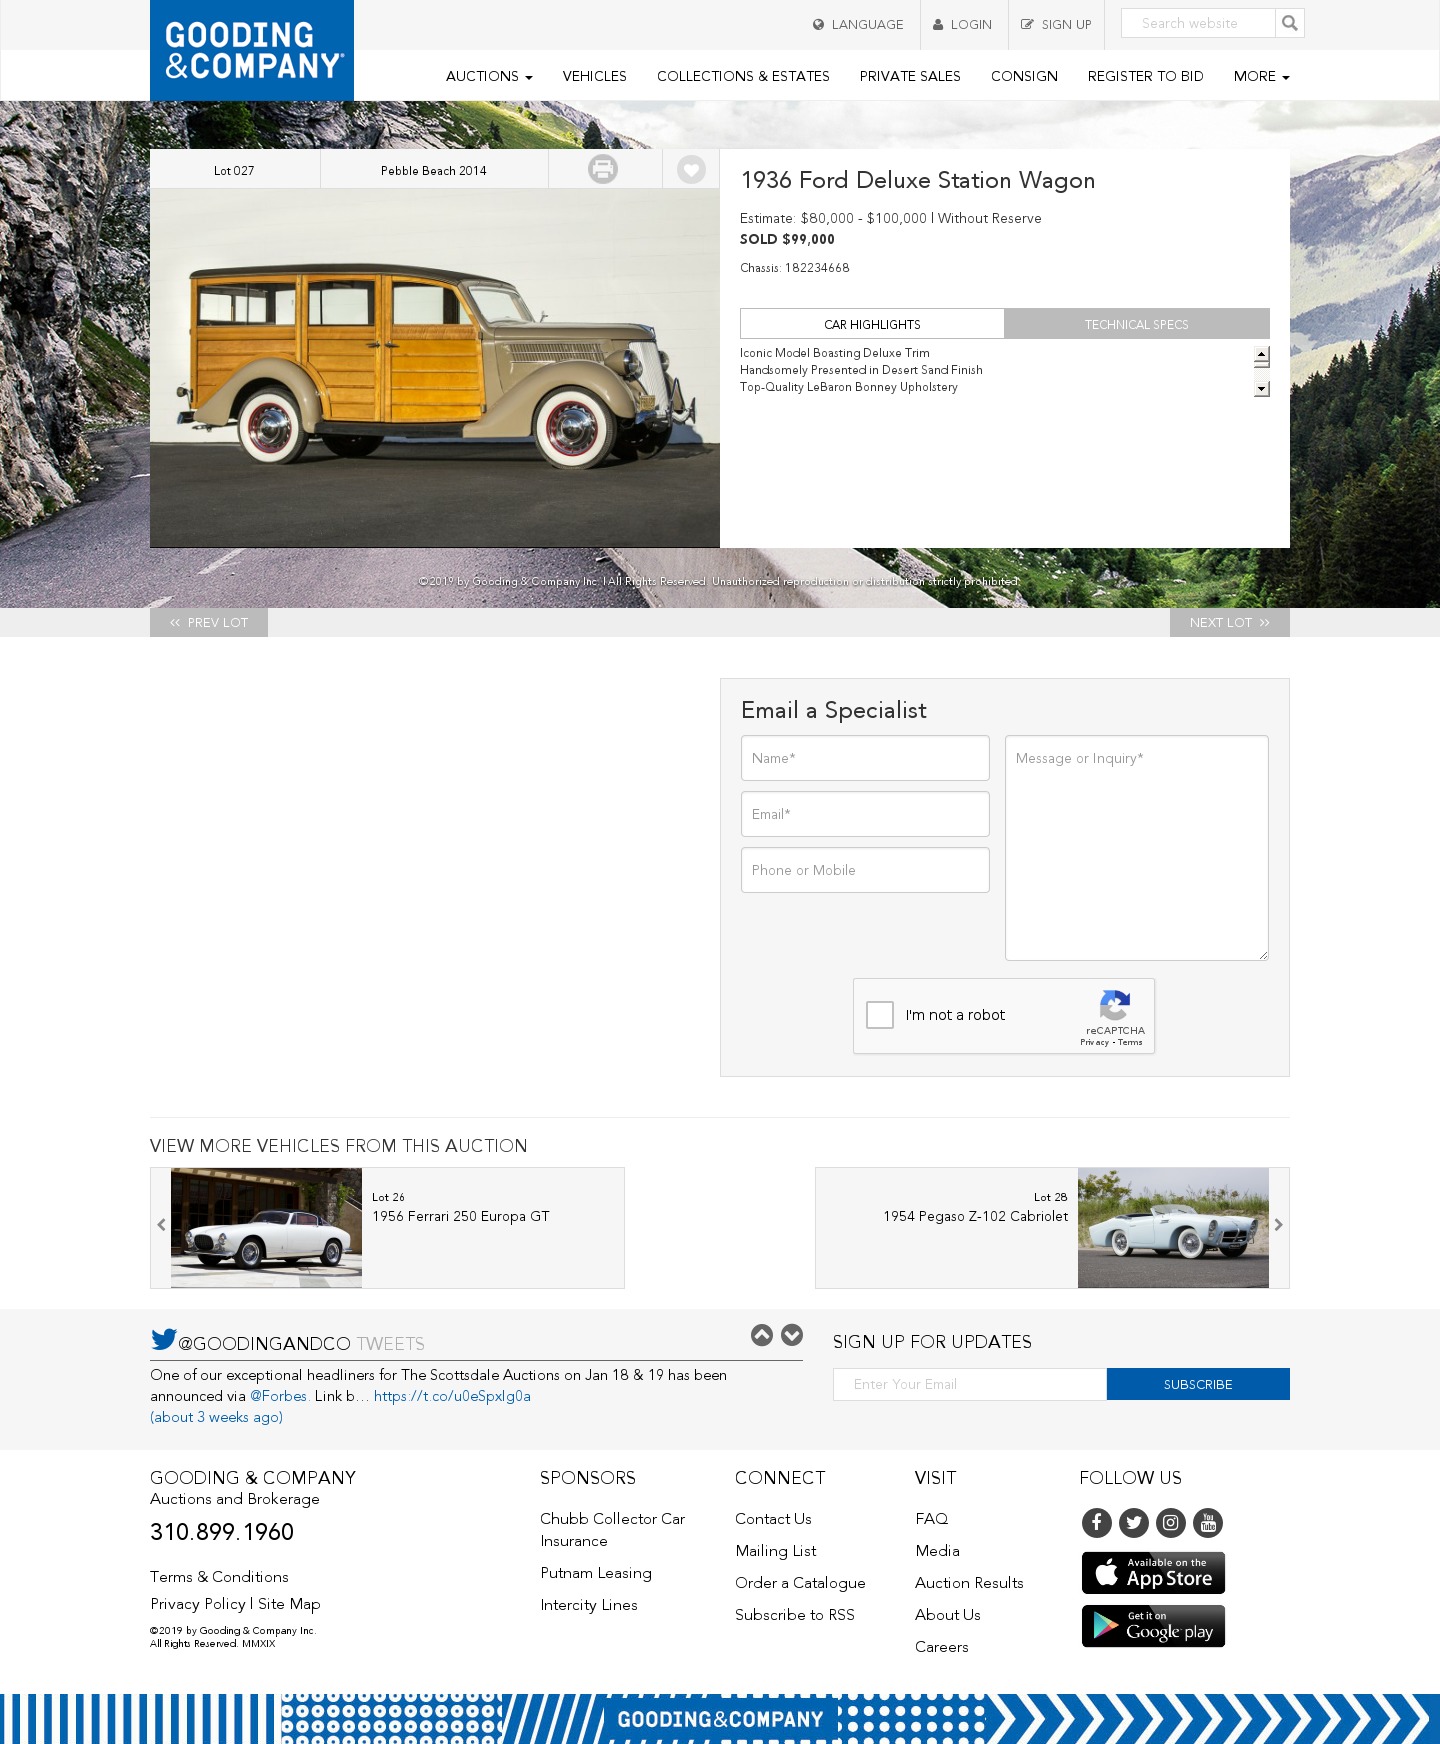
Task: Open the 1956 Ferrari 250 Europa GT thumbnail
Action: (266, 1227)
